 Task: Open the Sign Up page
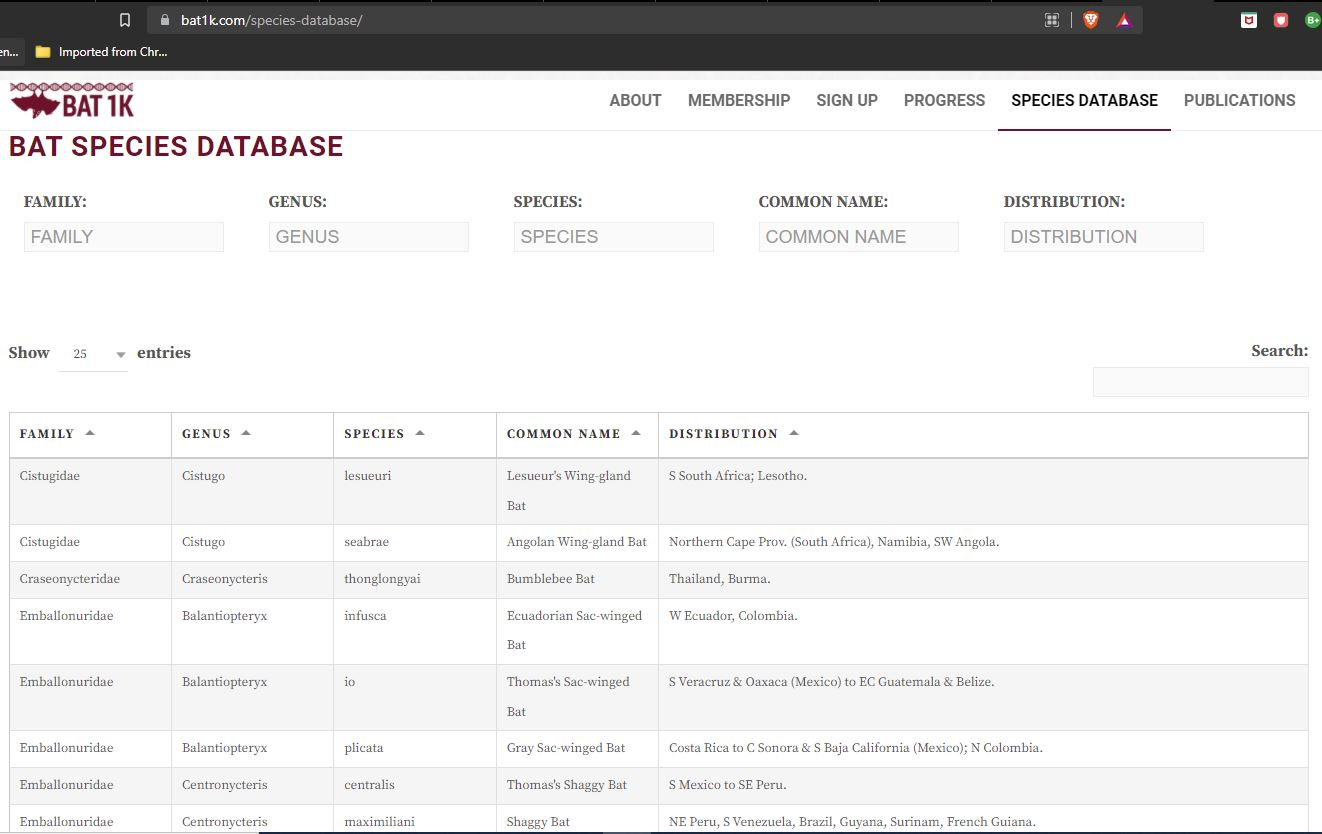point(847,100)
